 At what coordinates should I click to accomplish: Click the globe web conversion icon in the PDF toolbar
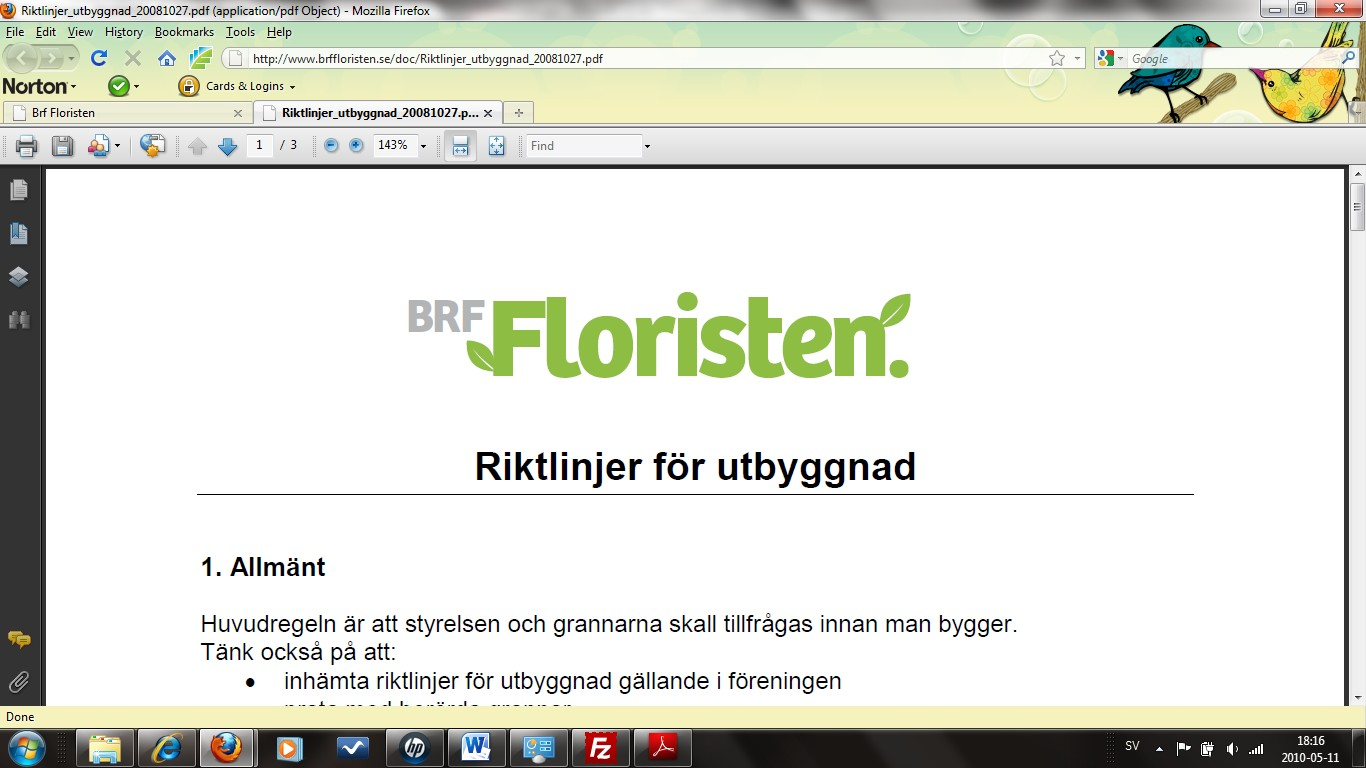[152, 146]
